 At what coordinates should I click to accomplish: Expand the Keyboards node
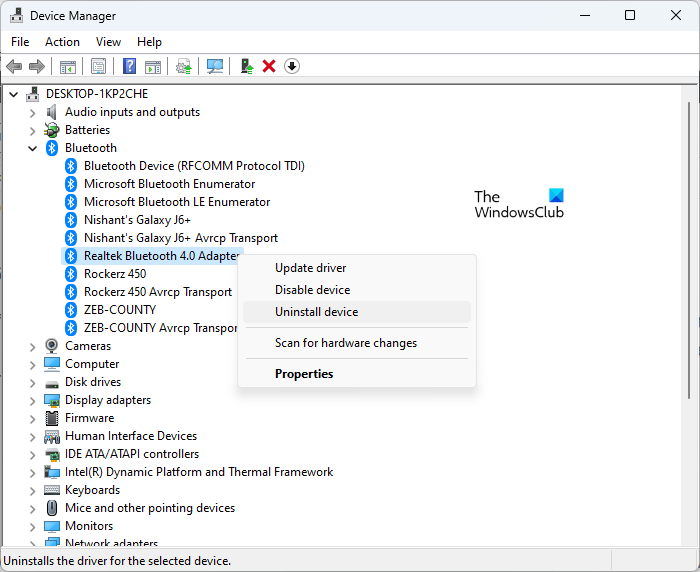32,491
